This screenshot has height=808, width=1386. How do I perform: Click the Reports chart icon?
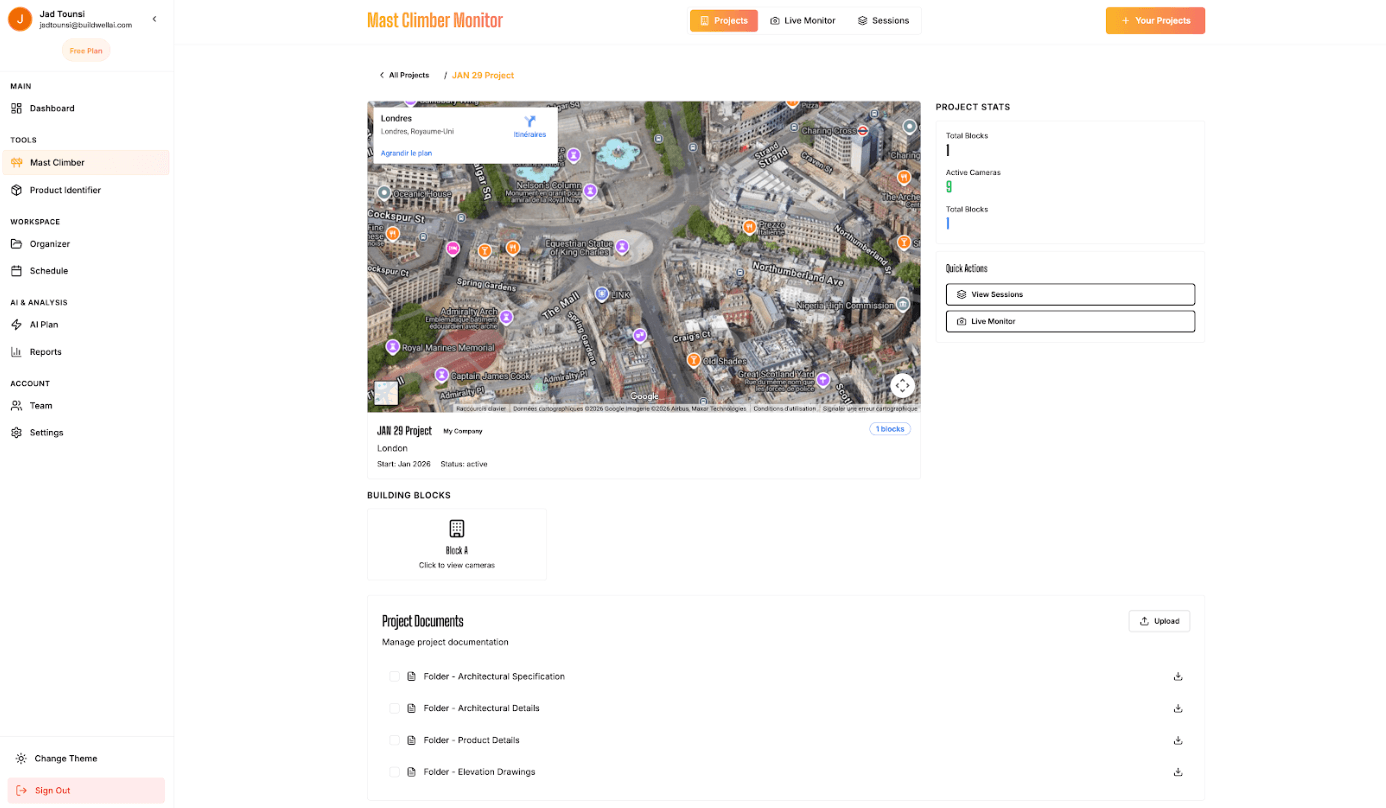click(x=17, y=352)
